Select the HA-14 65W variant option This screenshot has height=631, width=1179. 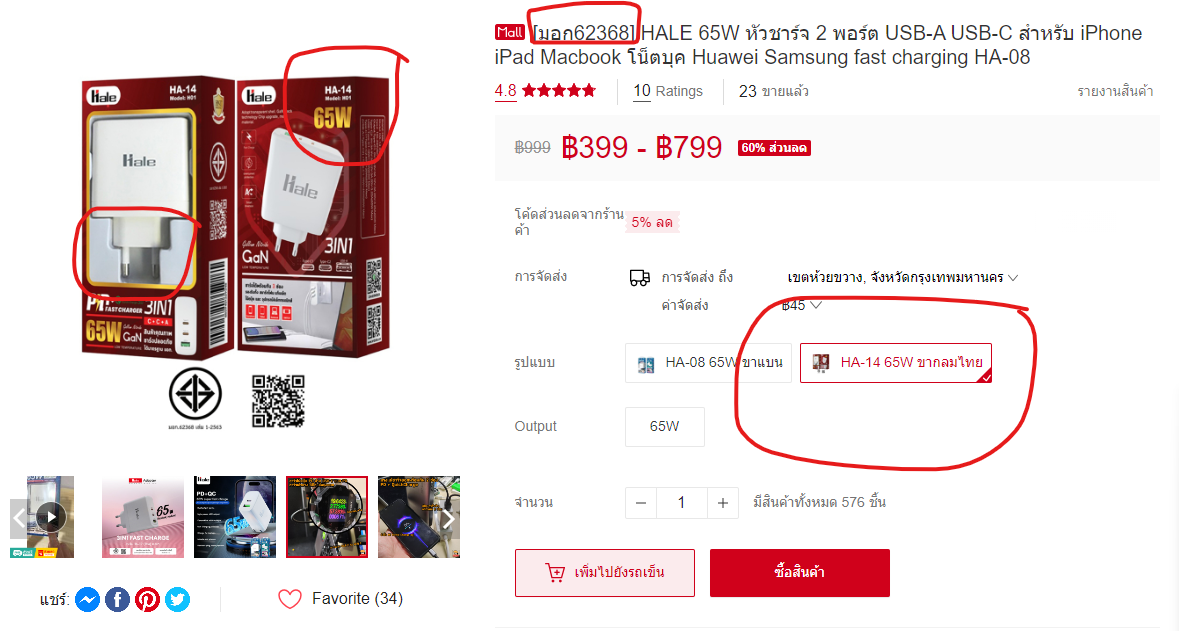(x=896, y=363)
